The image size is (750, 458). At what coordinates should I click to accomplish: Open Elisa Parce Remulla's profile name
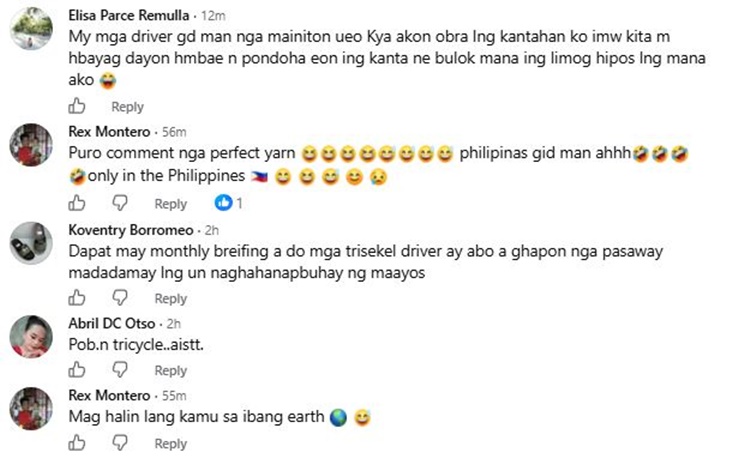pos(129,15)
